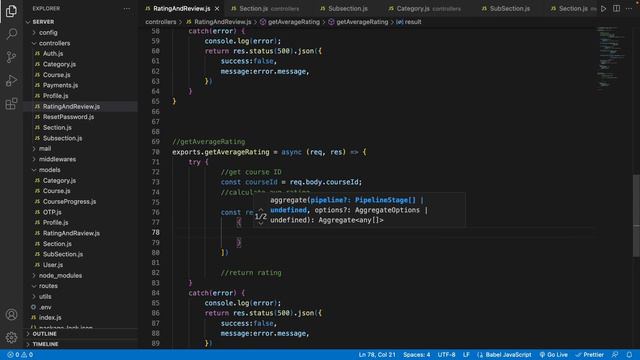640x360 pixels.
Task: Open the Search view icon
Action: pos(11,34)
